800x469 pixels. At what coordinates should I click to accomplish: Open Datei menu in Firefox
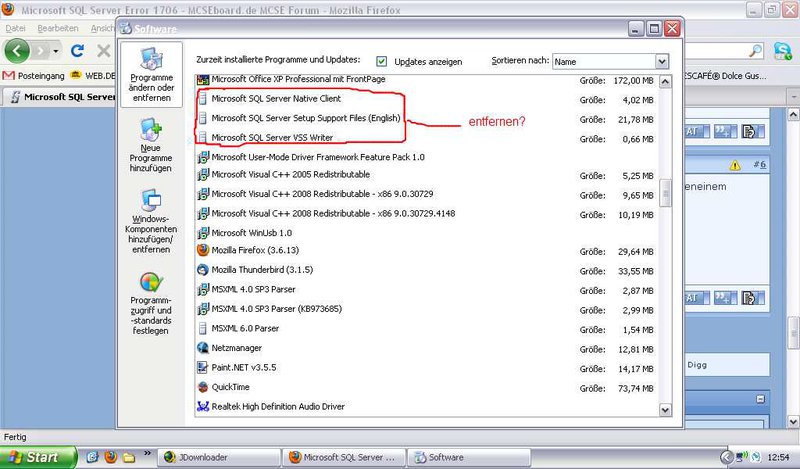coord(15,28)
